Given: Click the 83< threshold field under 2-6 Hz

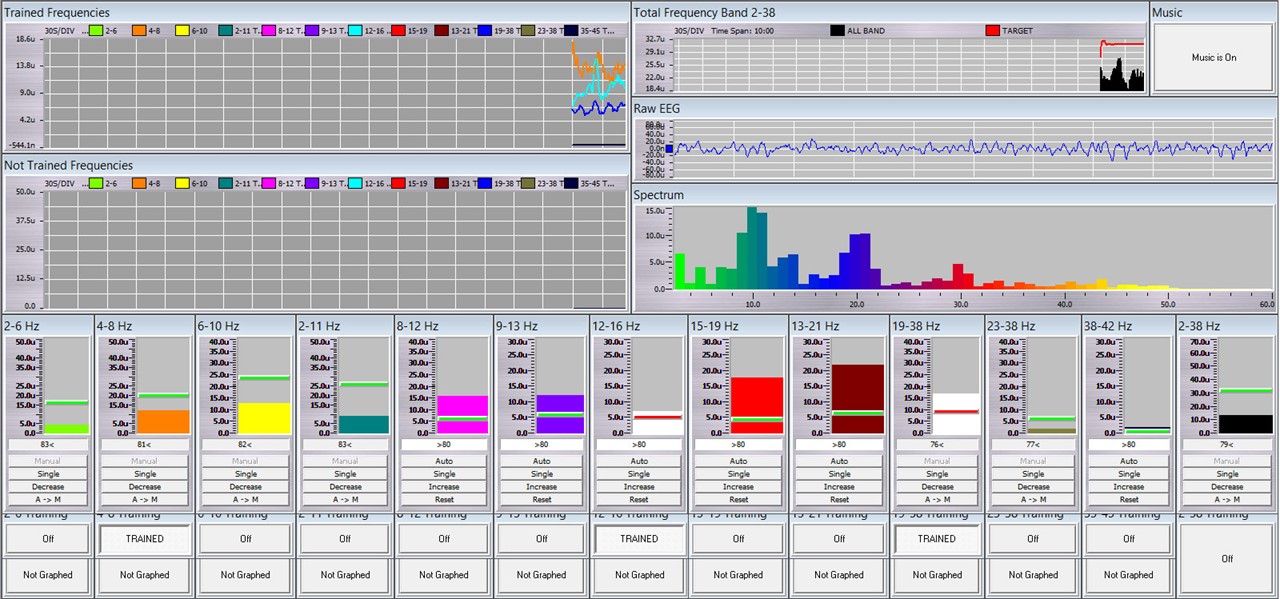Looking at the screenshot, I should coord(46,444).
